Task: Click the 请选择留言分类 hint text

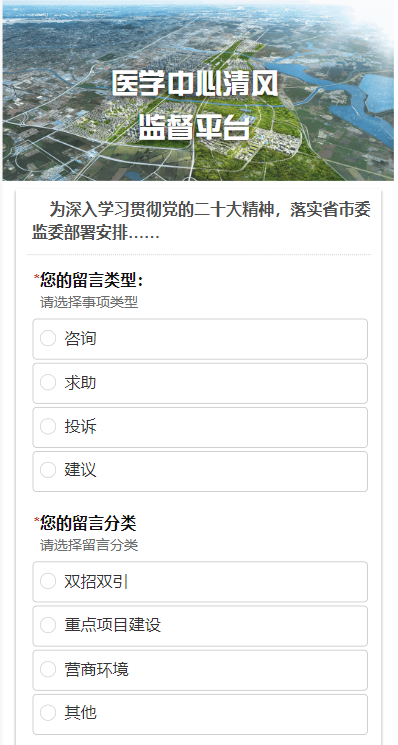Action: coord(89,545)
